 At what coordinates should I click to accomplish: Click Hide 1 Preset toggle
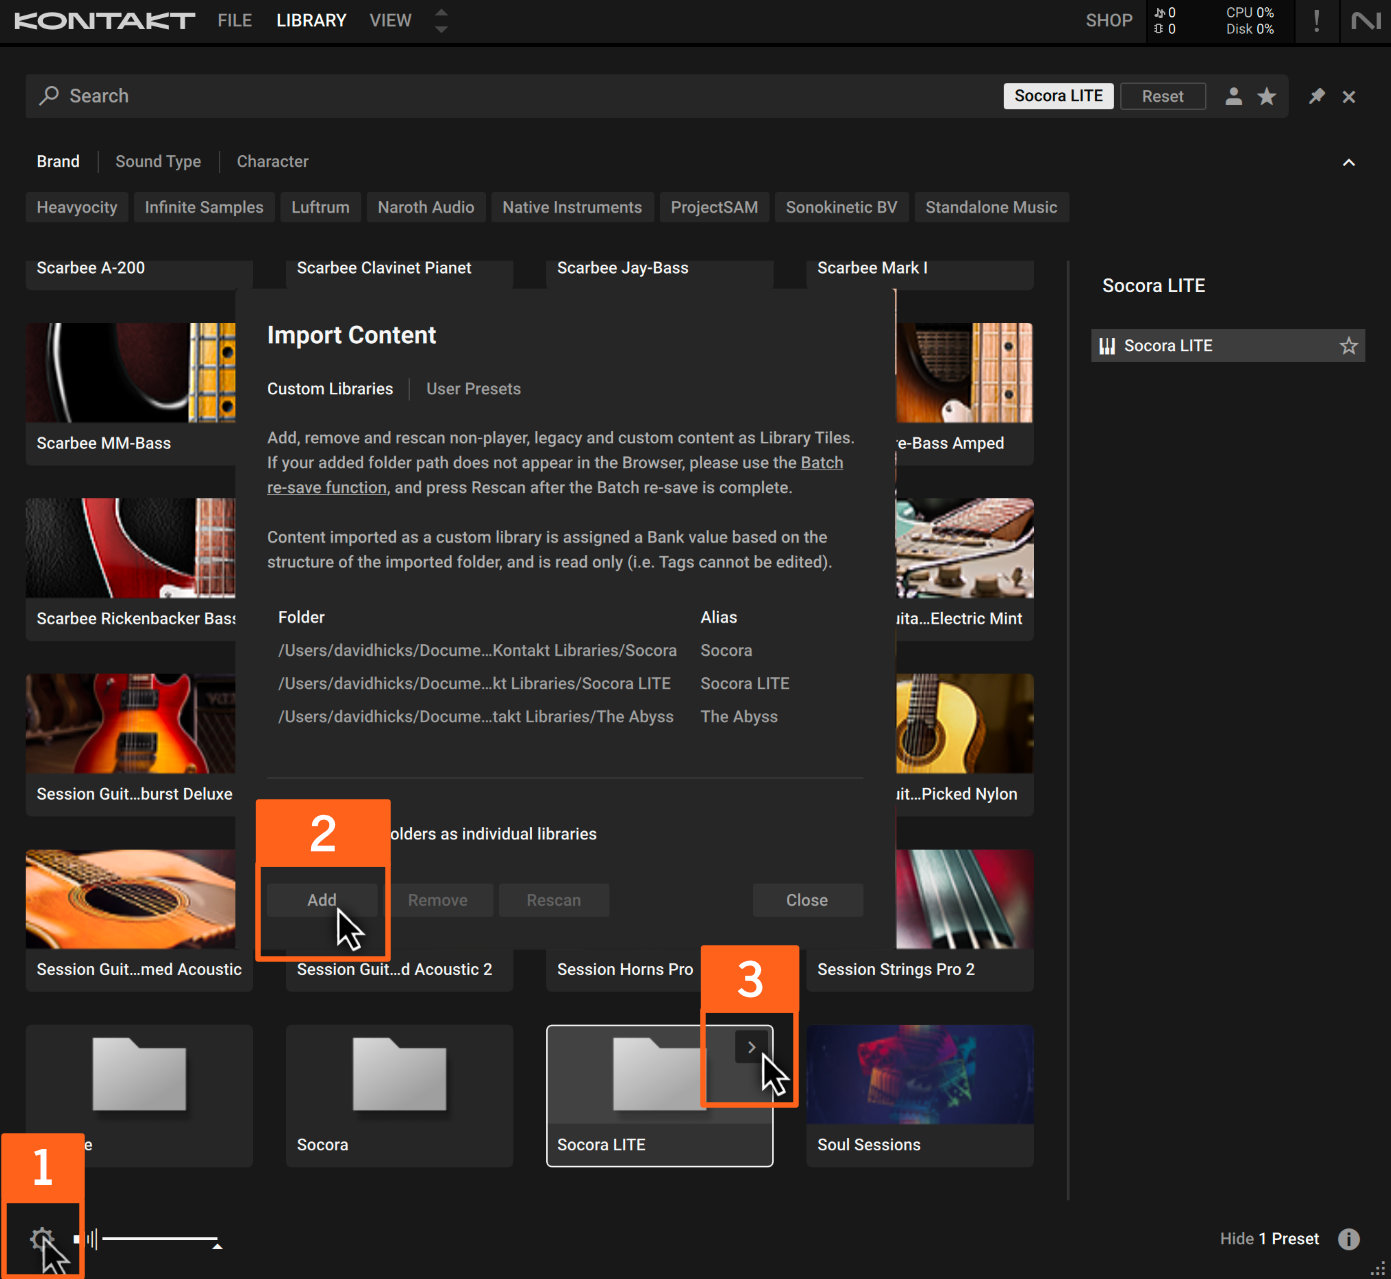(x=1269, y=1239)
